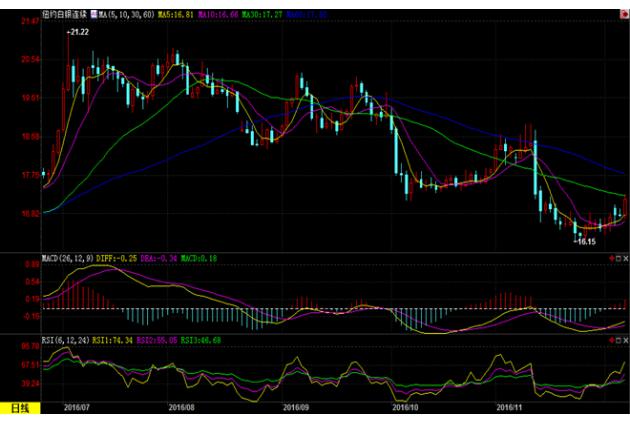Click the red plus icon in RSI panel
Image resolution: width=630 pixels, height=425 pixels.
pos(613,341)
